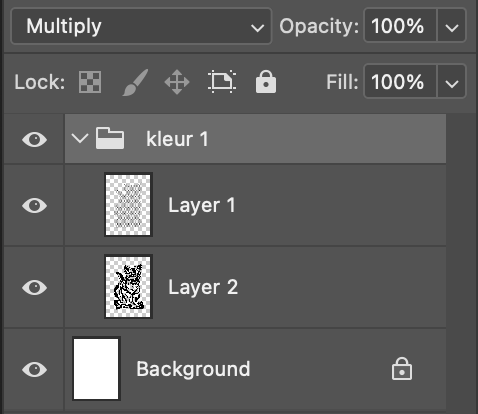Click the prevent artboard auto-nesting lock icon
The height and width of the screenshot is (414, 478).
click(x=222, y=82)
